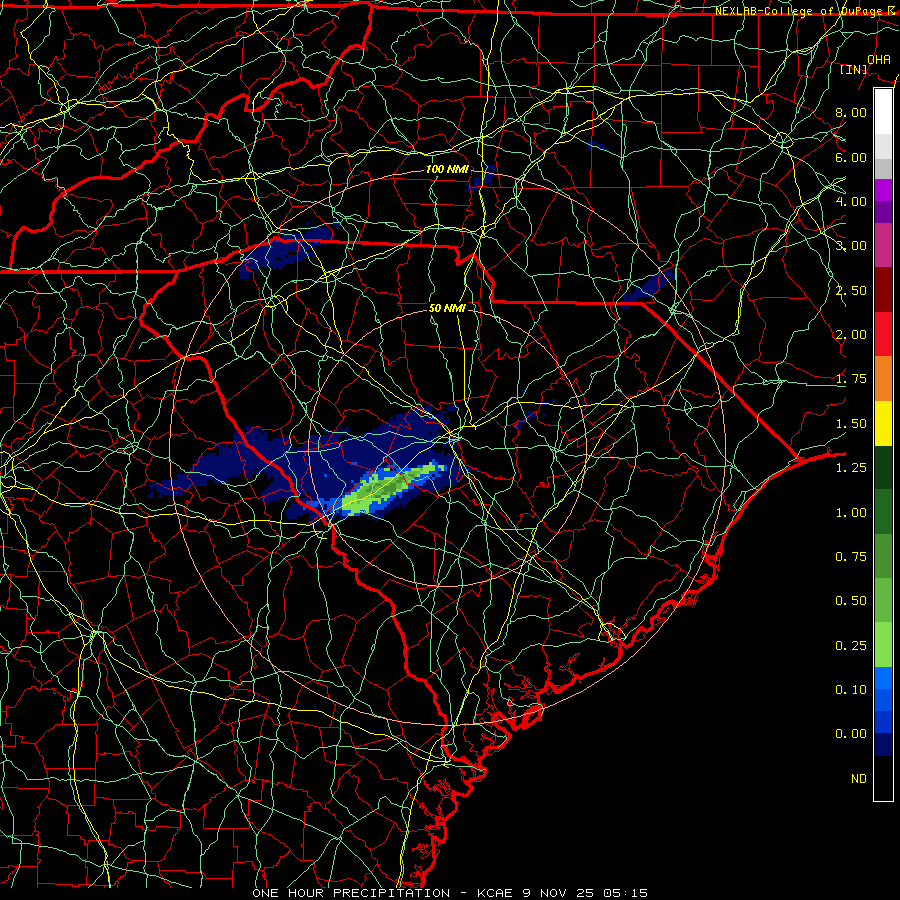This screenshot has height=900, width=900.
Task: Select the 0.25 legend value
Action: [x=851, y=646]
